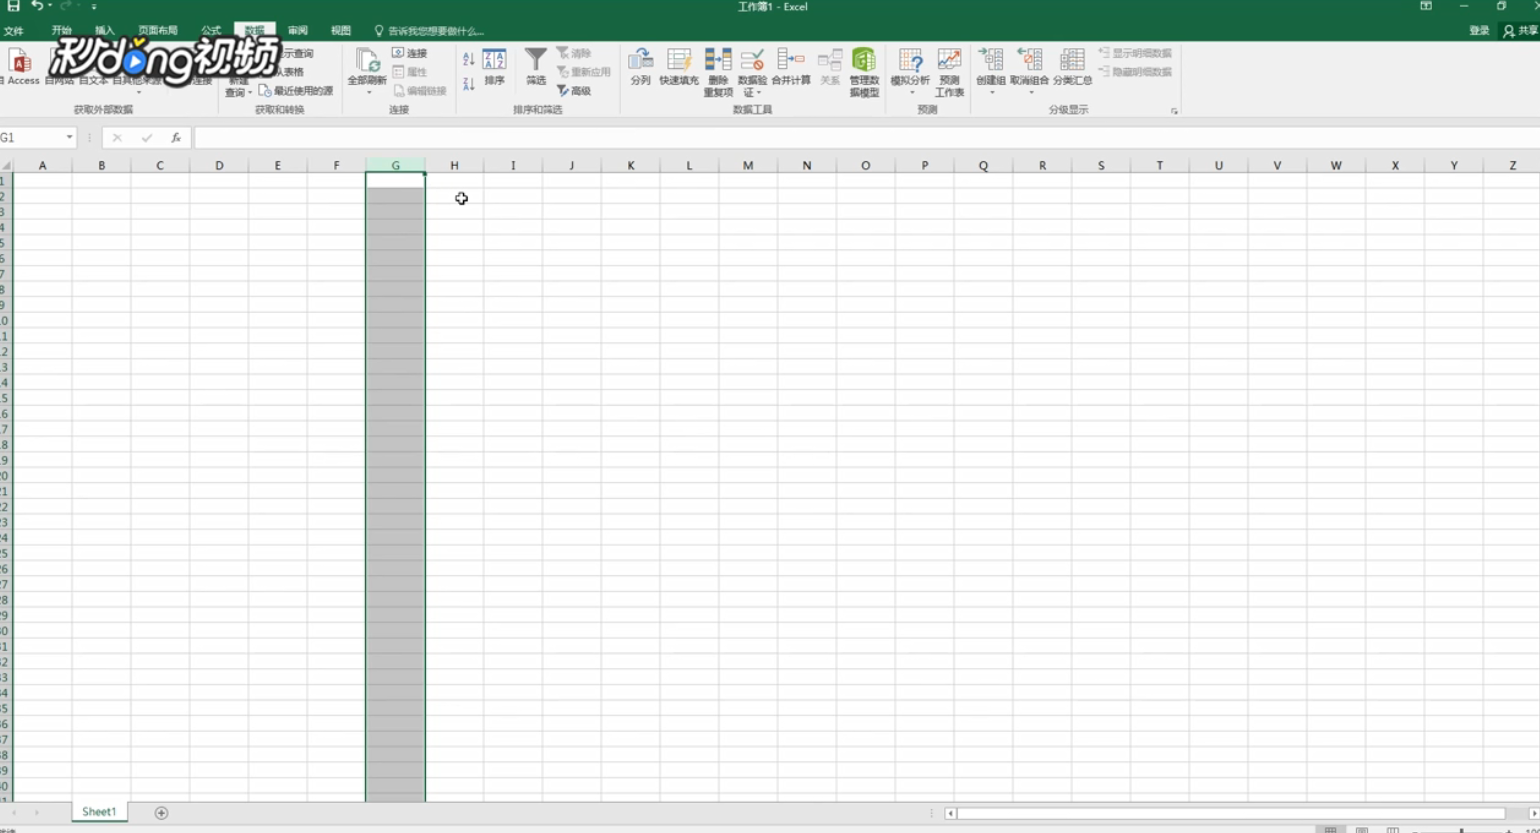Toggle the 筛选 filter funnel
The width and height of the screenshot is (1540, 833).
[x=536, y=67]
